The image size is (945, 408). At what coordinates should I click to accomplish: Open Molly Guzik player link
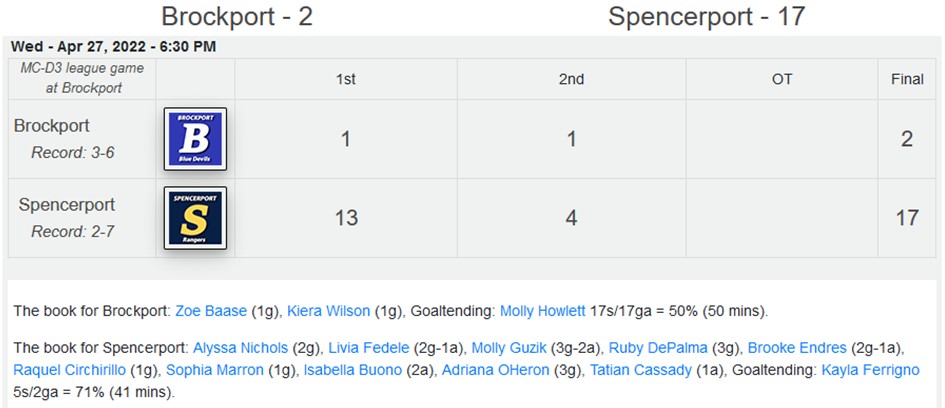pyautogui.click(x=509, y=348)
